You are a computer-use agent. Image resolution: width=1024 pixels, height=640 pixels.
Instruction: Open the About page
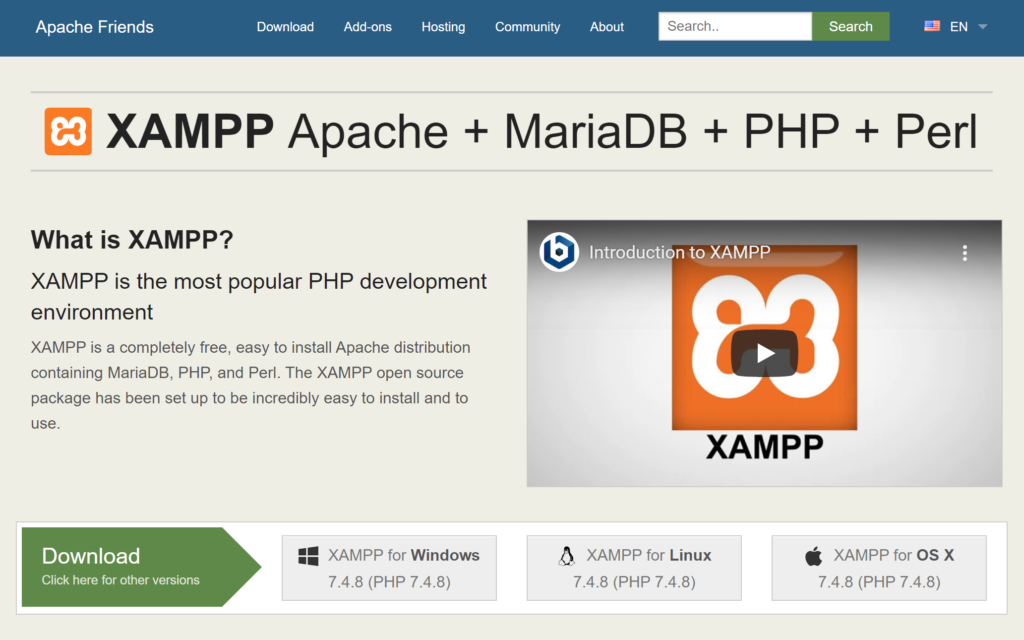click(x=606, y=27)
